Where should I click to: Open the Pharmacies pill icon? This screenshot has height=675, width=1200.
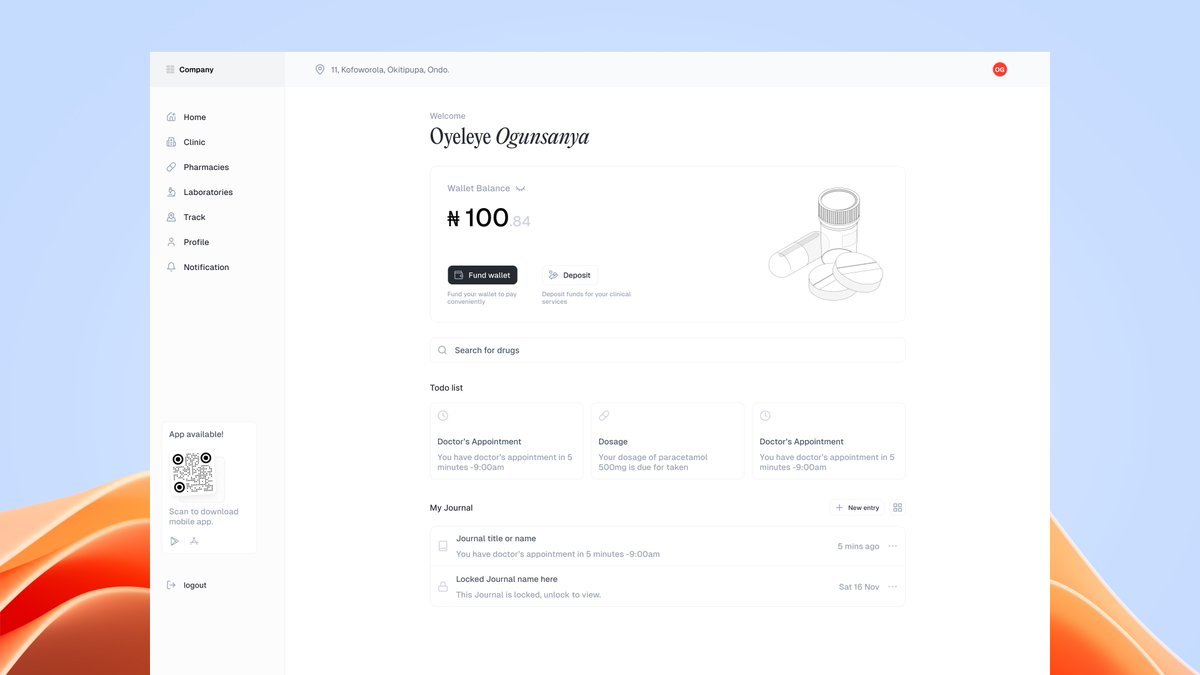171,167
